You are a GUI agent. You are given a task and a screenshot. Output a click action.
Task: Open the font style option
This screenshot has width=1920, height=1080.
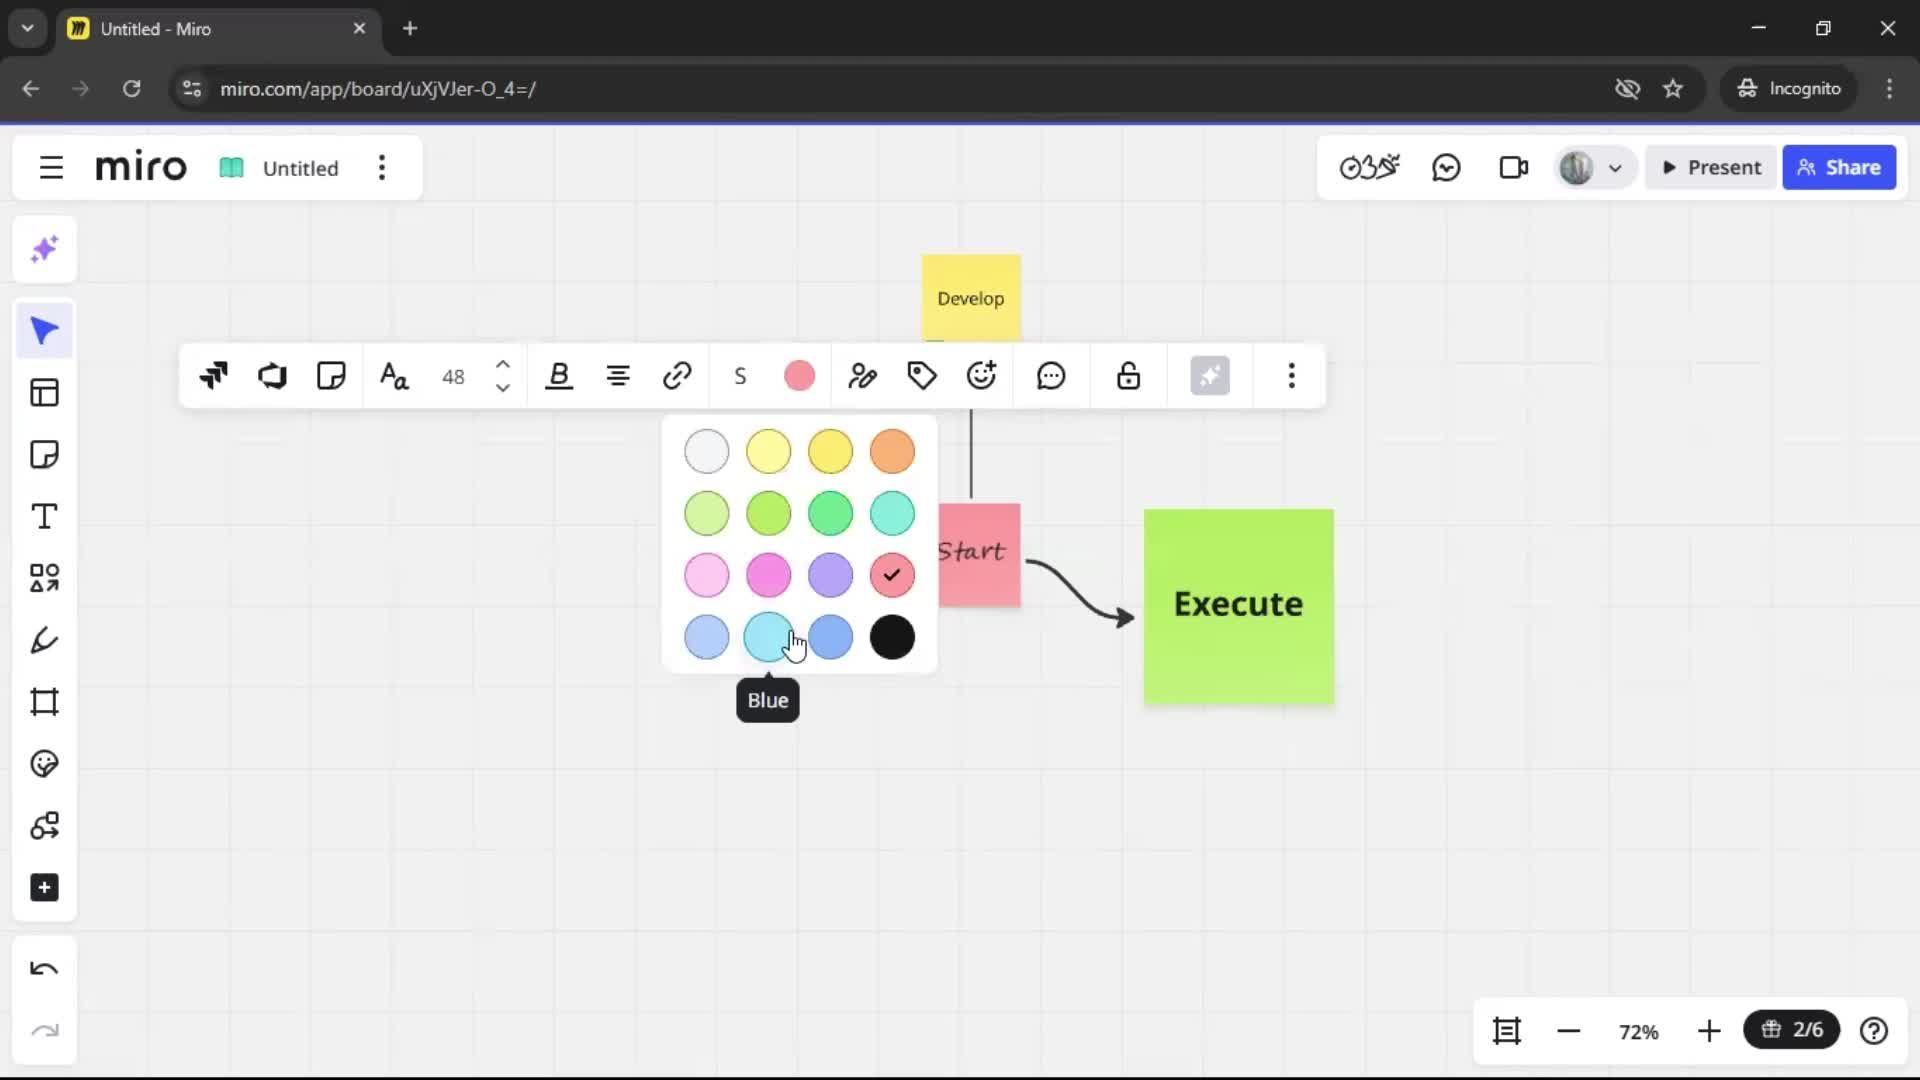coord(394,376)
